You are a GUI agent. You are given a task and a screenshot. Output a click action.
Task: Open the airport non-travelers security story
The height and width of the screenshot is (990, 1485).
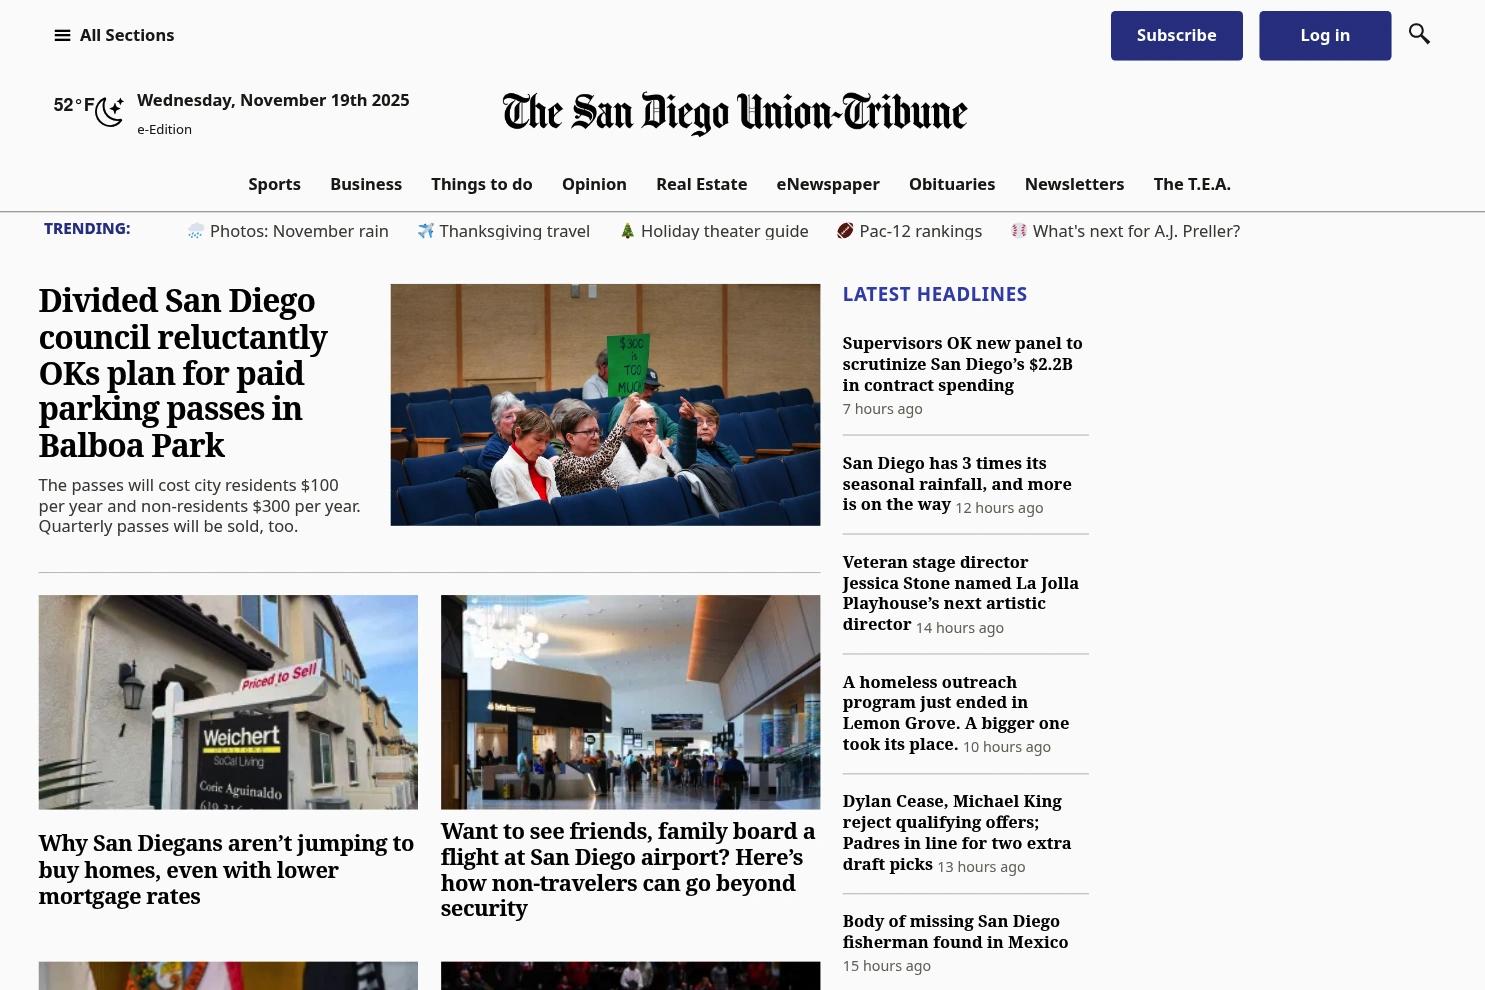point(628,870)
